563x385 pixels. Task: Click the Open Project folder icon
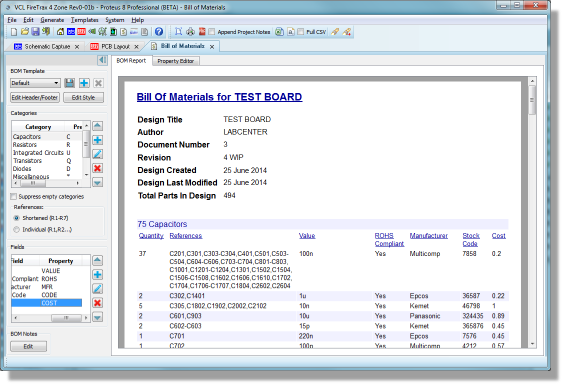(24, 32)
